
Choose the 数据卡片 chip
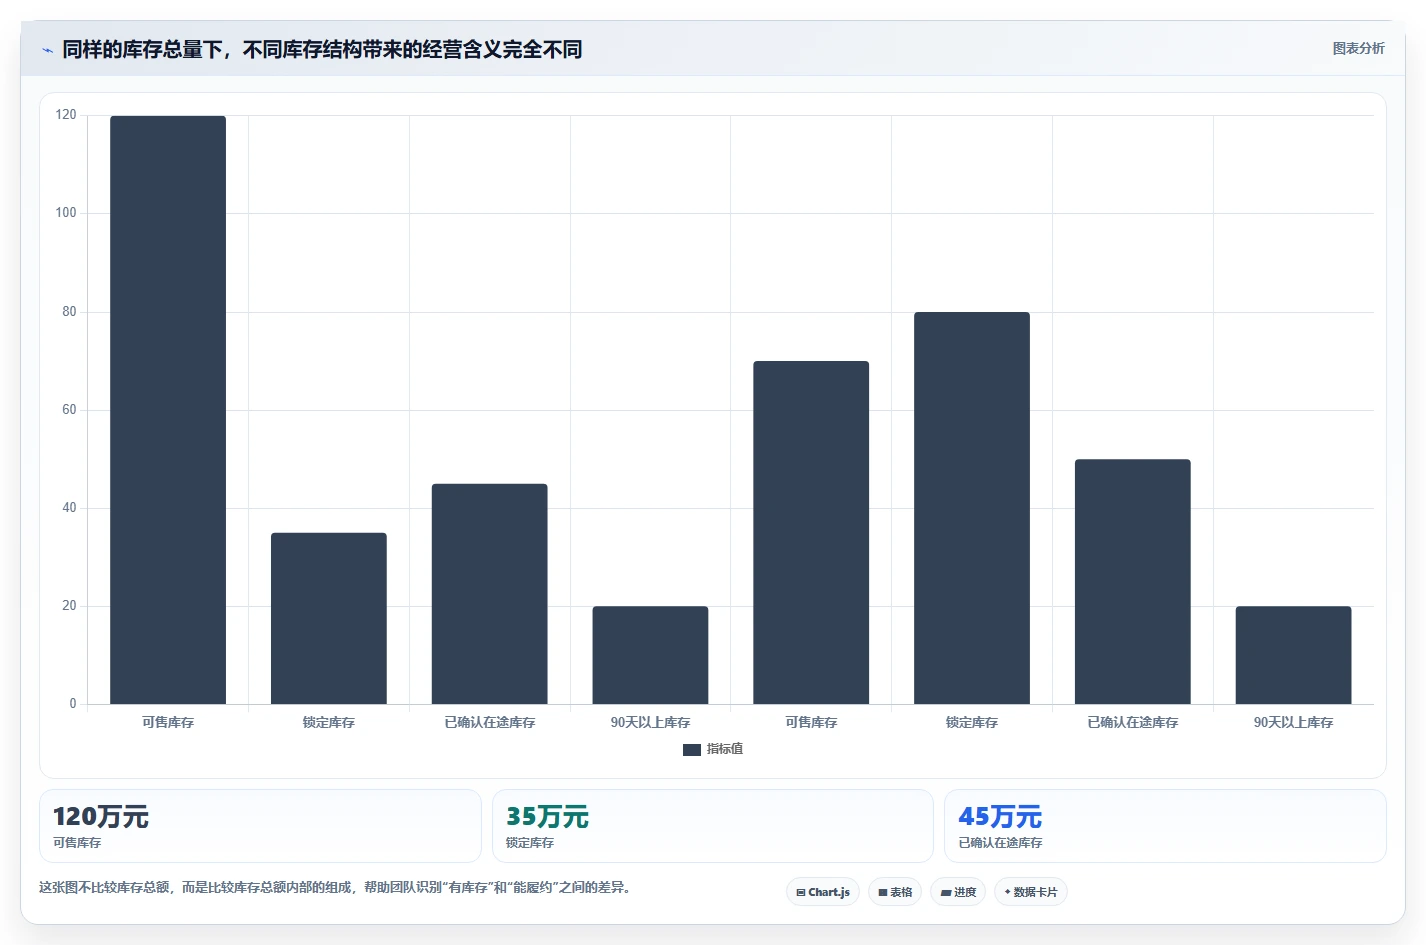tap(1031, 892)
